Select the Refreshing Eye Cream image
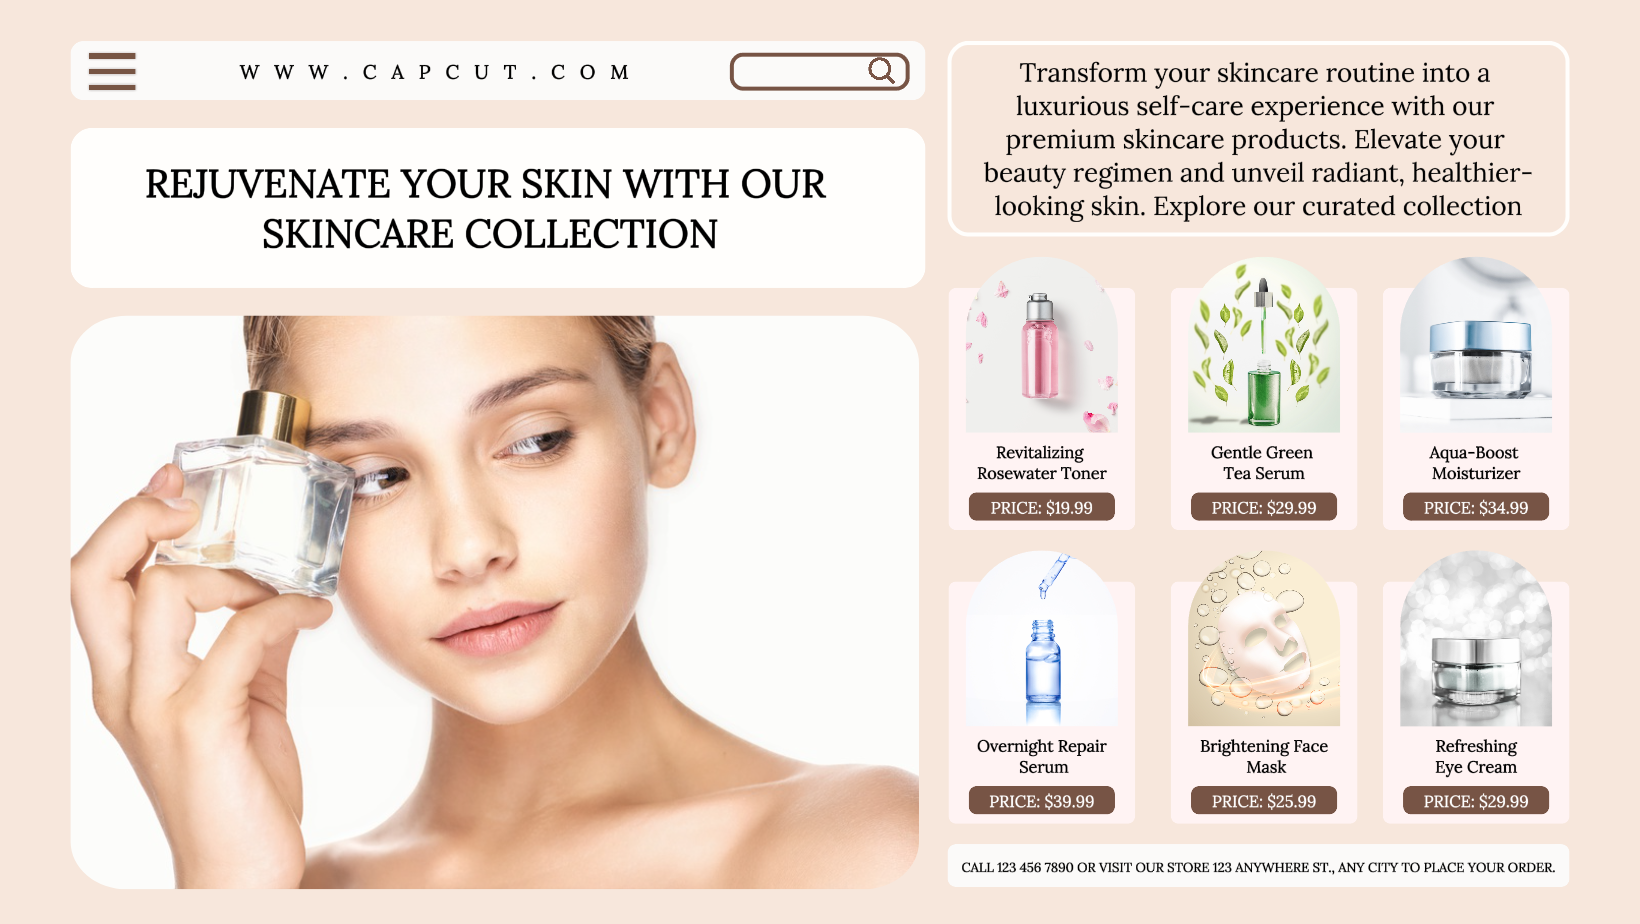Image resolution: width=1640 pixels, height=924 pixels. coord(1476,638)
